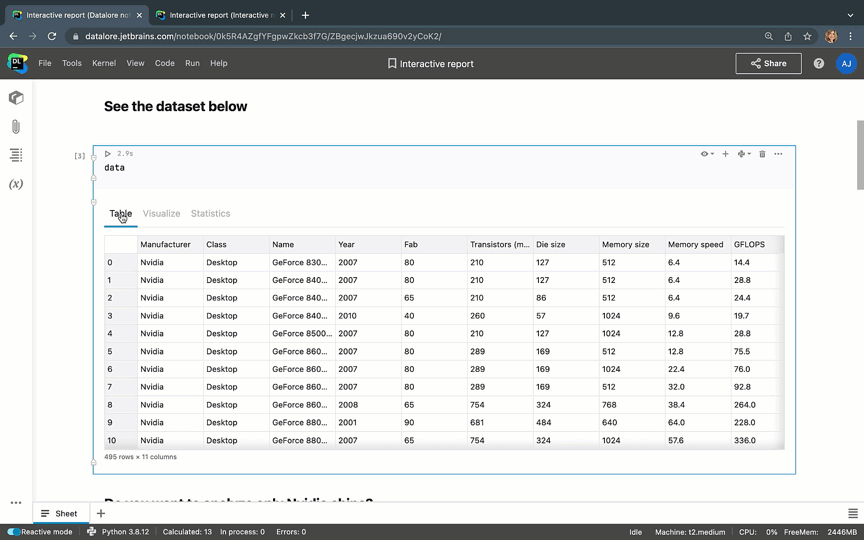Screen dimensions: 864x540
Task: Open a new browser tab
Action: [305, 15]
